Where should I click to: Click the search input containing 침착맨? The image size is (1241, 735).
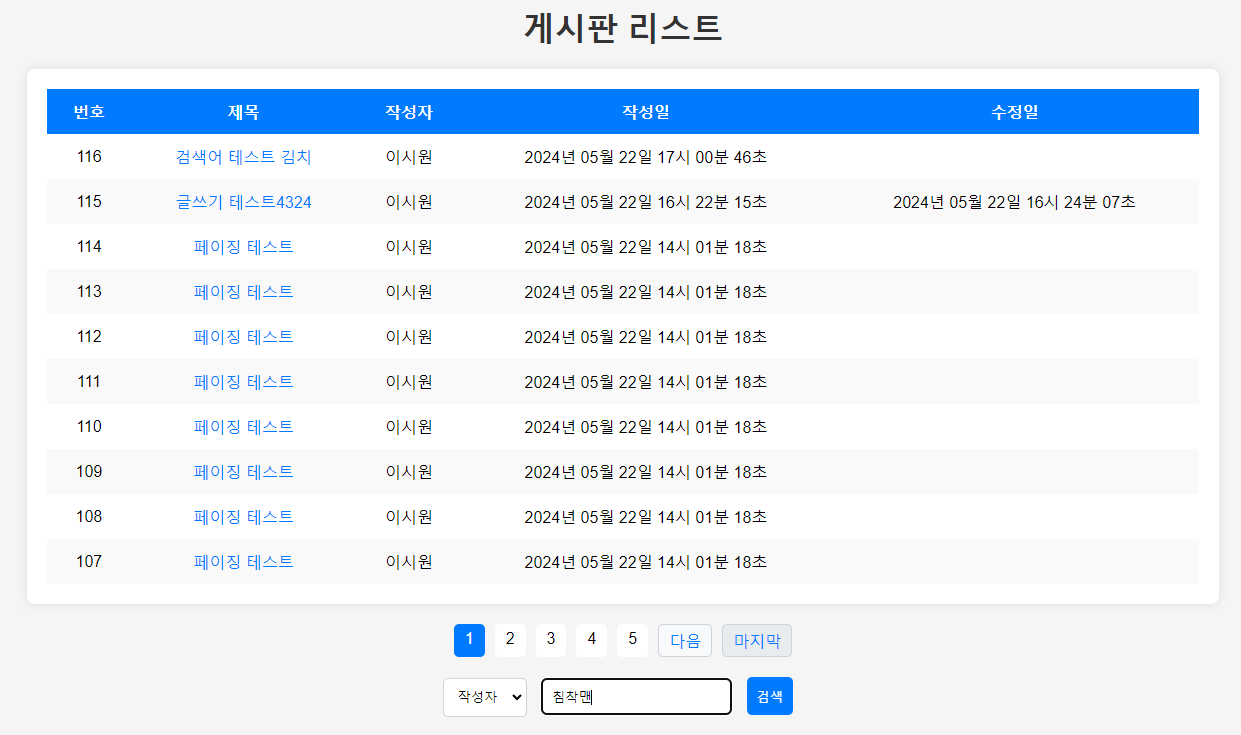(636, 696)
